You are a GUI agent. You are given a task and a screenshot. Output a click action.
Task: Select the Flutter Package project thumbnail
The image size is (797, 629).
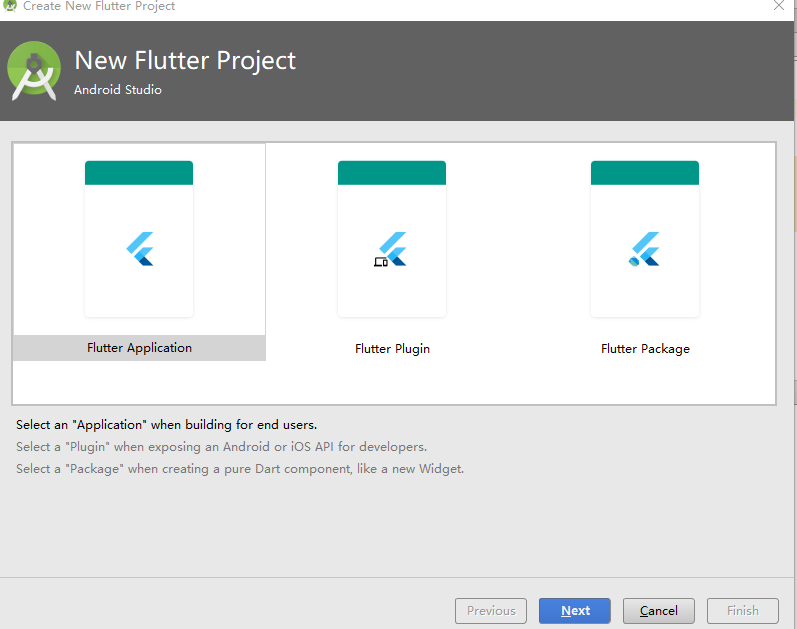[645, 239]
